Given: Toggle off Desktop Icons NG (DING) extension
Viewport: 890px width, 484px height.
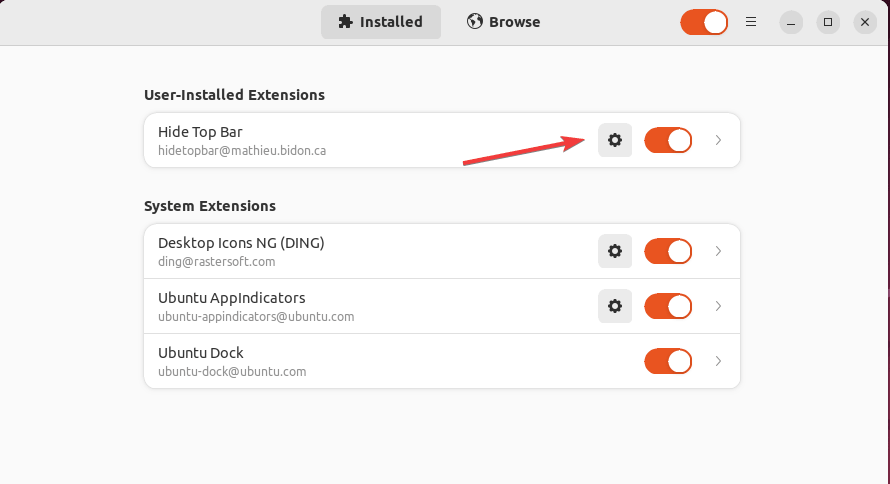Looking at the screenshot, I should point(668,251).
